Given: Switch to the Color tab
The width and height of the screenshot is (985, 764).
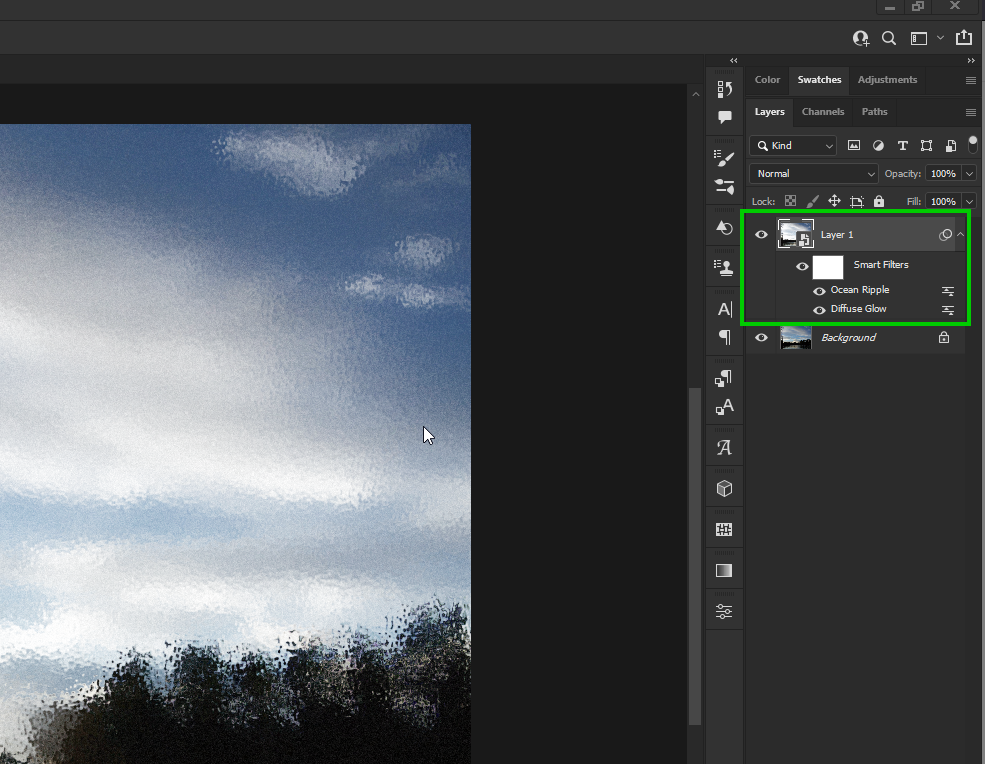Looking at the screenshot, I should [x=766, y=80].
